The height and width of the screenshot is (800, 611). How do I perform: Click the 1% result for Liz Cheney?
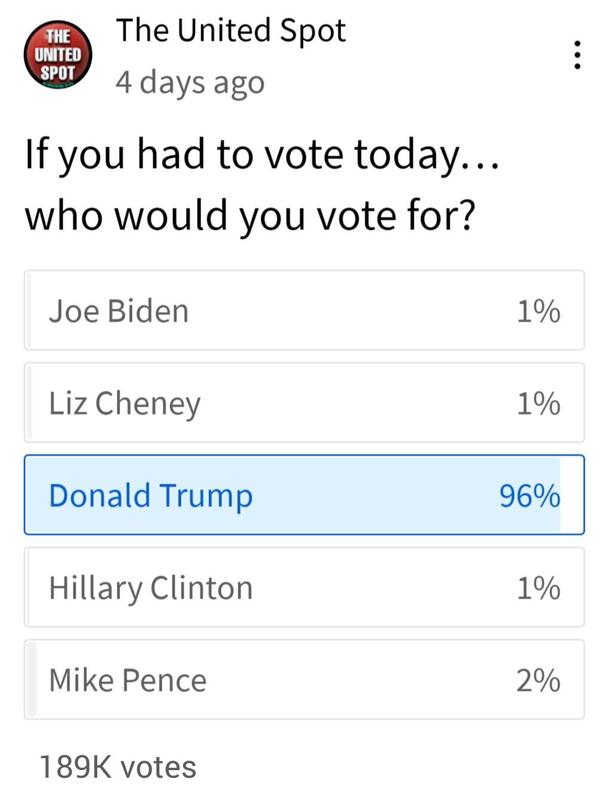tap(539, 404)
